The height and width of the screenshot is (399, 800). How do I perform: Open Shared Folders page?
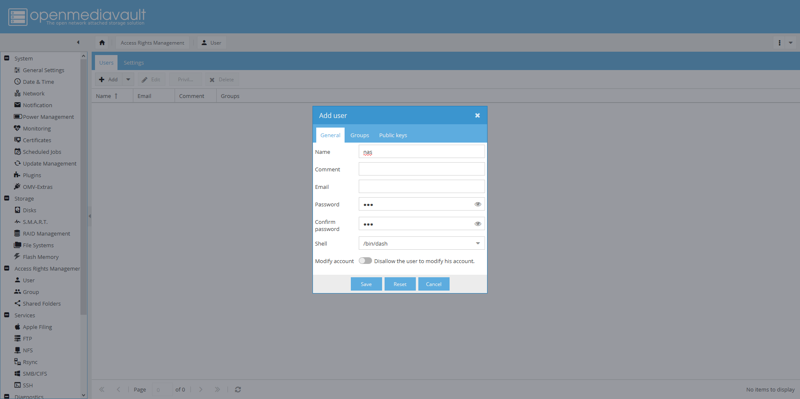click(x=37, y=304)
